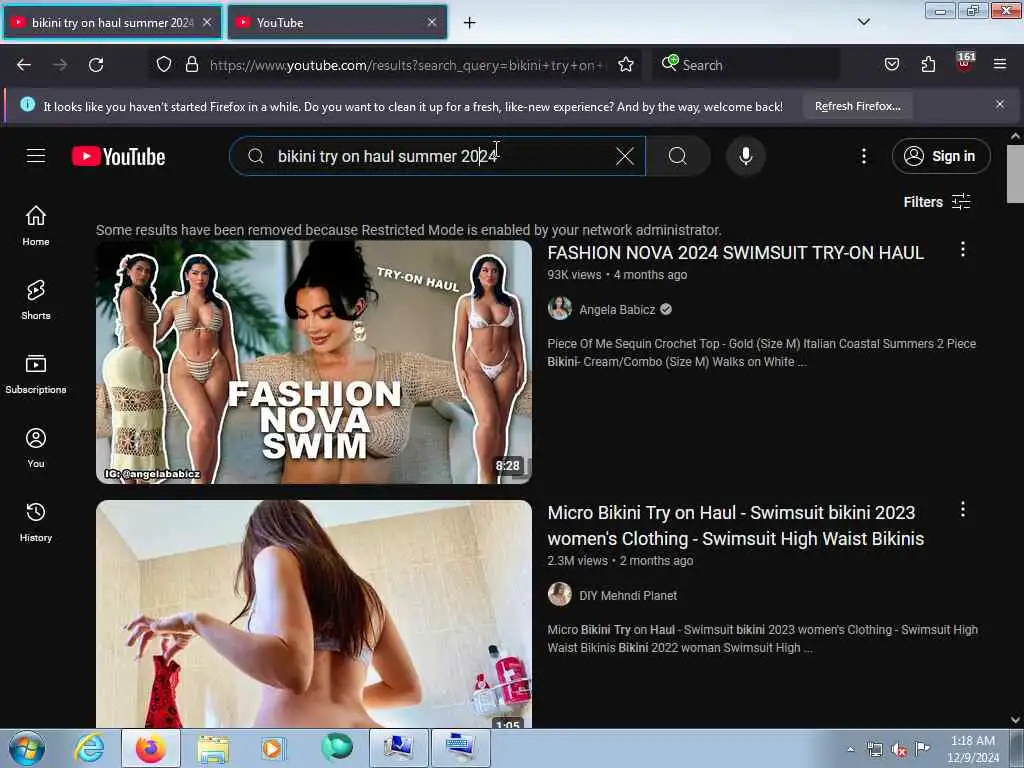Open the Firefox hamburger application menu
The width and height of the screenshot is (1024, 768).
pyautogui.click(x=1000, y=64)
